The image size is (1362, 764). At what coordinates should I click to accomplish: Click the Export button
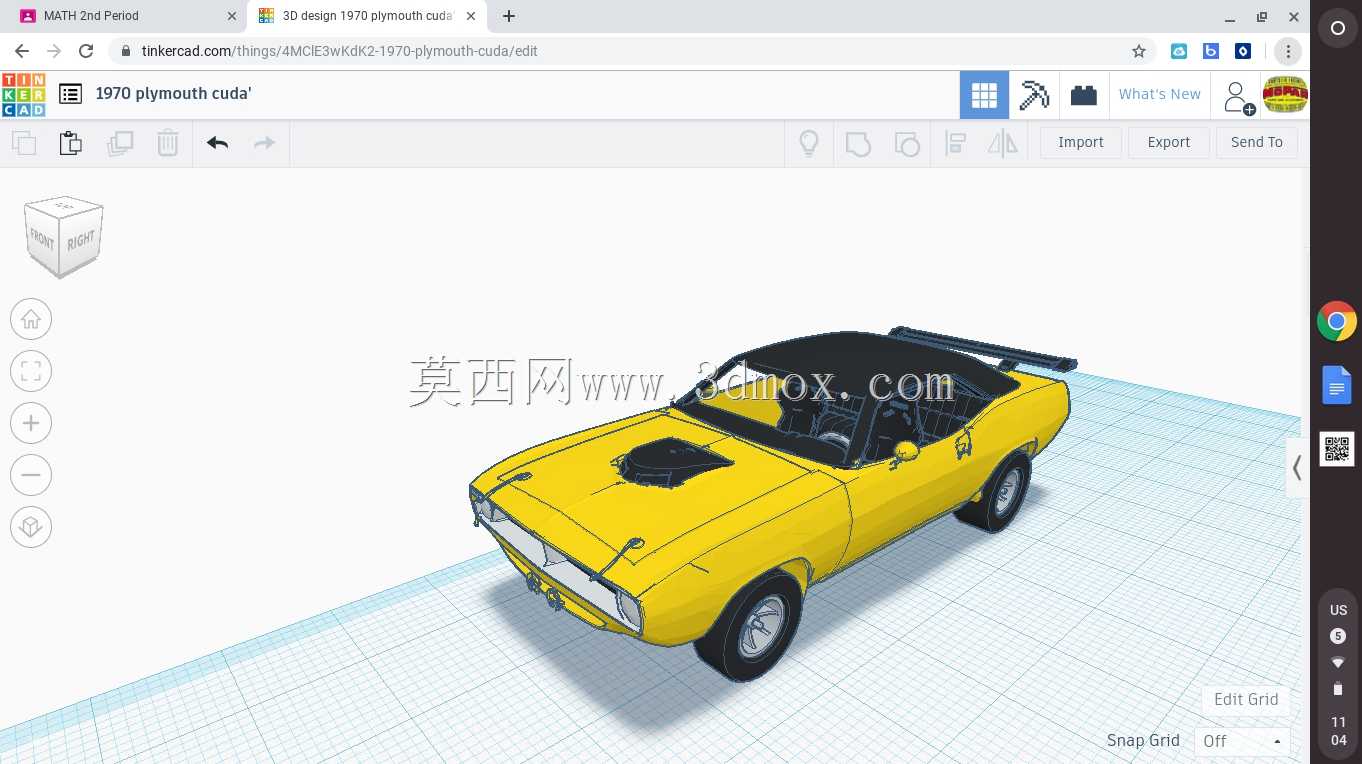[x=1169, y=142]
